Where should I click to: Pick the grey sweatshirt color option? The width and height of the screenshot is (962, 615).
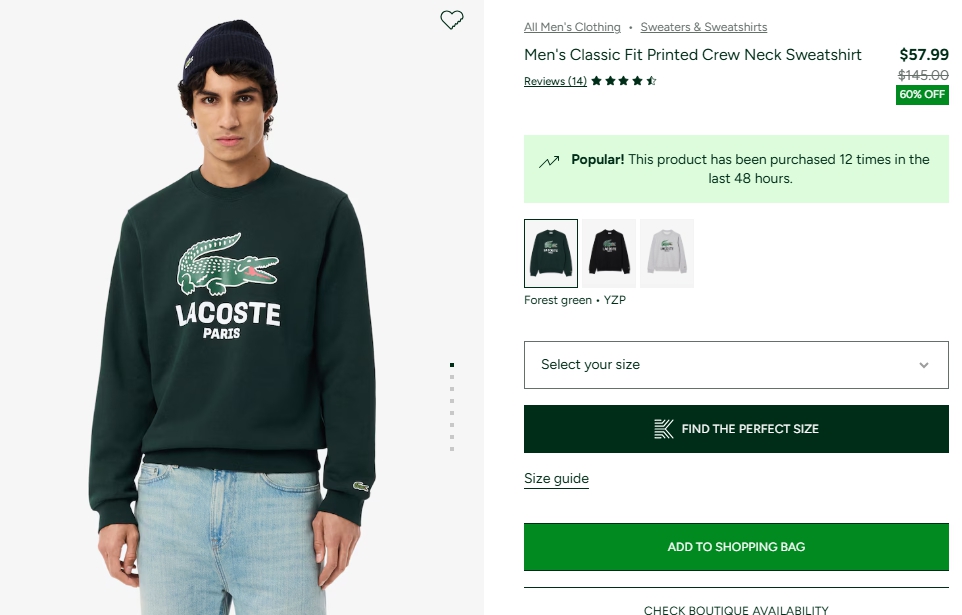pos(667,253)
